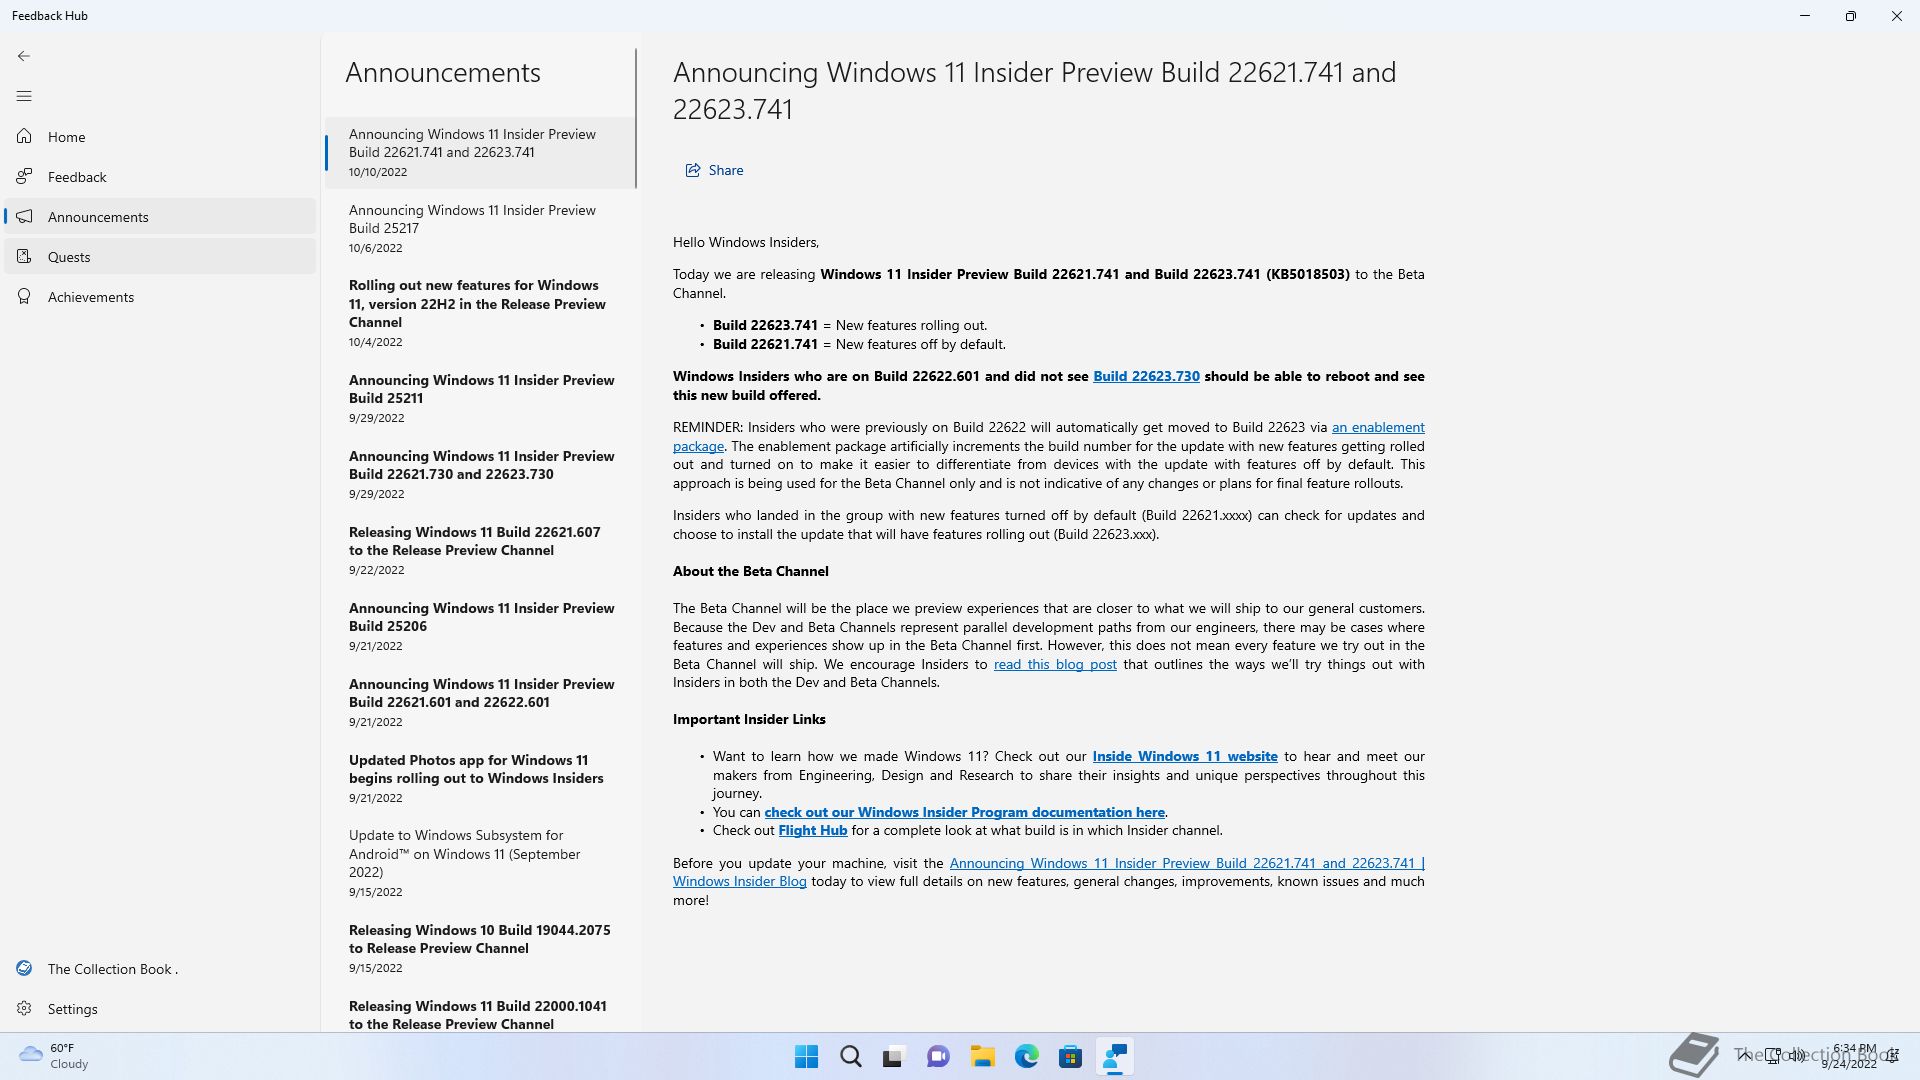Viewport: 1920px width, 1080px height.
Task: Open Windows Insider Program documentation link
Action: click(964, 812)
